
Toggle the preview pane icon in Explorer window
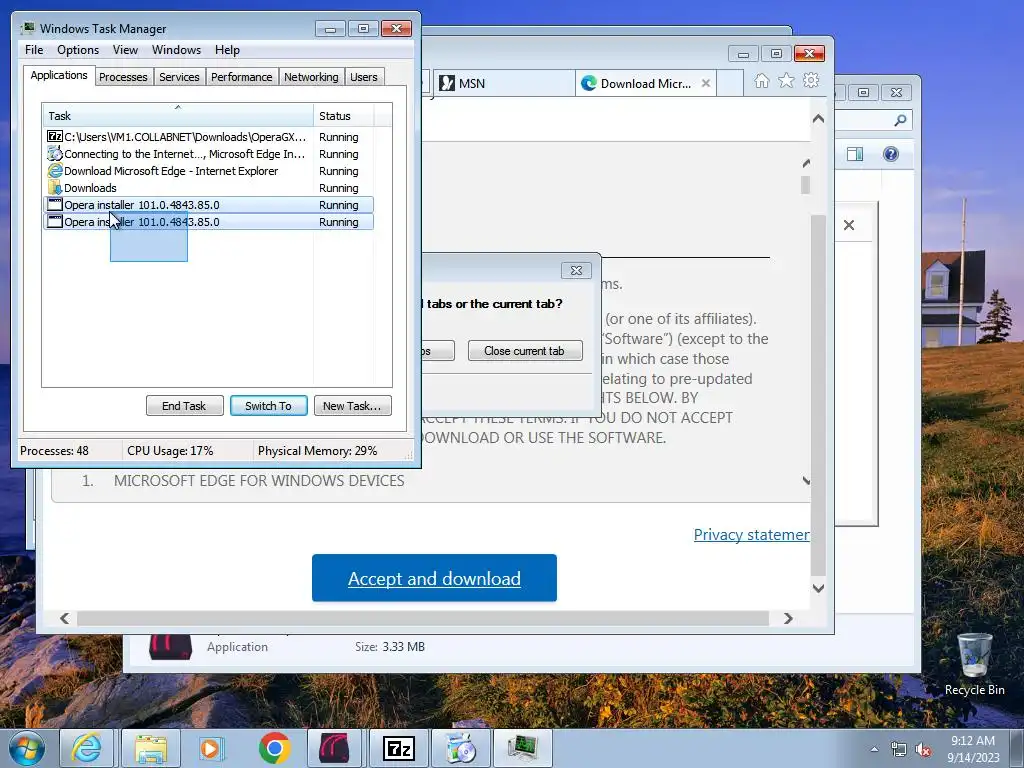click(x=855, y=154)
